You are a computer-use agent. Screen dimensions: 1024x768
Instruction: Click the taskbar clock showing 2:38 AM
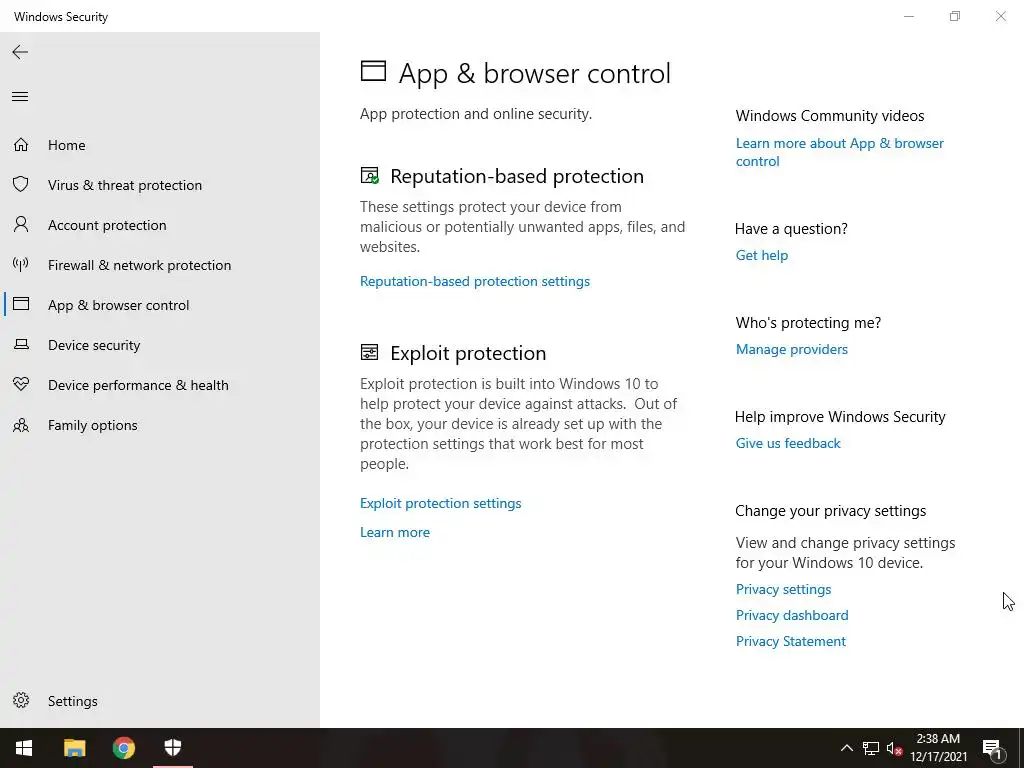pyautogui.click(x=938, y=748)
